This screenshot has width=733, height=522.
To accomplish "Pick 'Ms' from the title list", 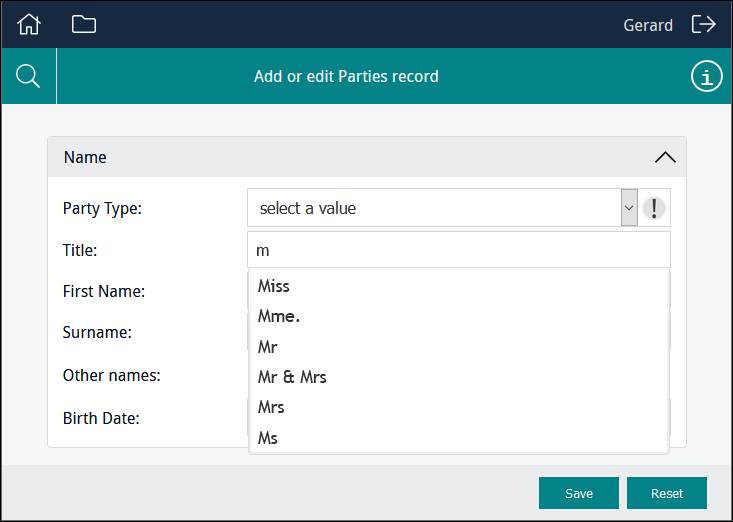I will [268, 438].
